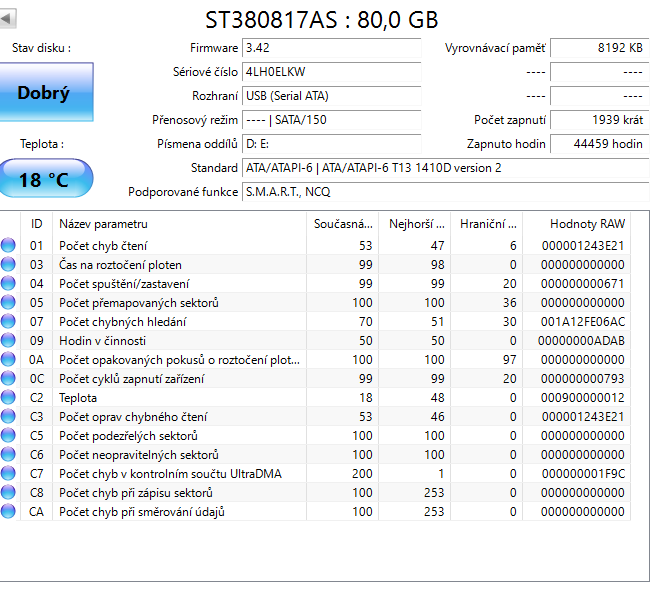Click the Nejhorší column header
Screen dimensions: 654x589
pos(415,224)
